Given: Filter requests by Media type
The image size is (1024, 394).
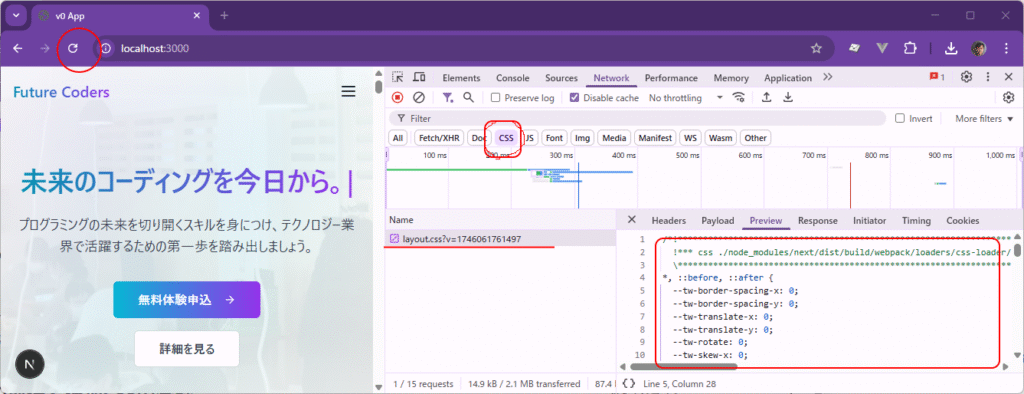Looking at the screenshot, I should (615, 138).
